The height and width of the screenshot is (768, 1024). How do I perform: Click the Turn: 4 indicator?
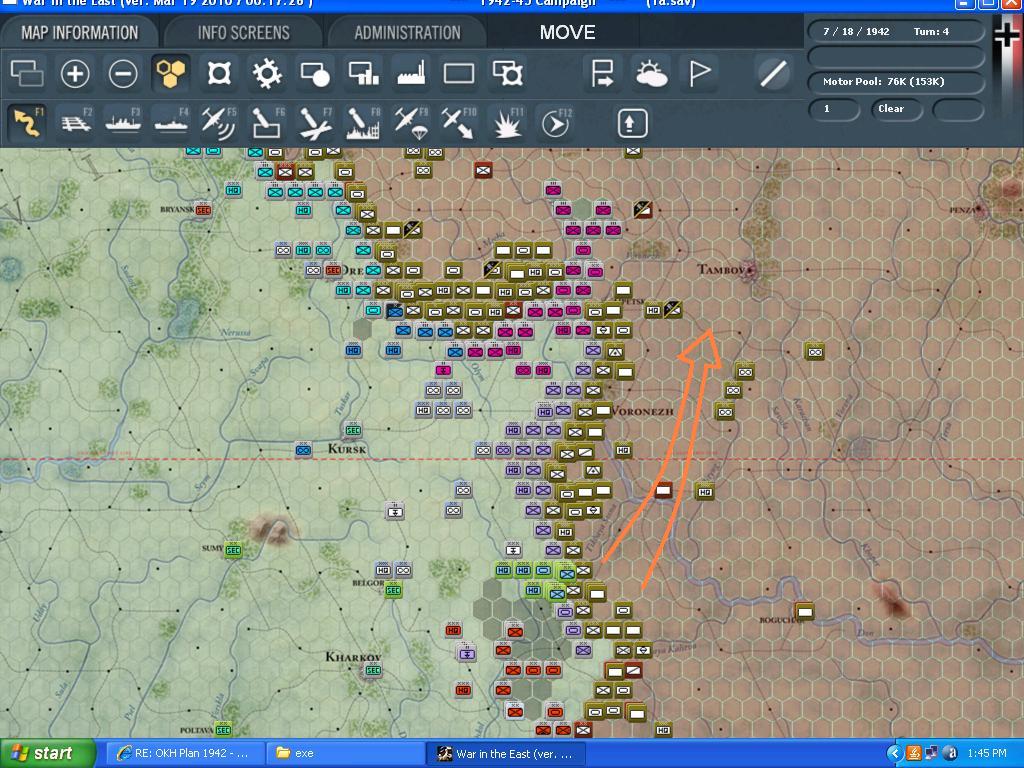931,31
